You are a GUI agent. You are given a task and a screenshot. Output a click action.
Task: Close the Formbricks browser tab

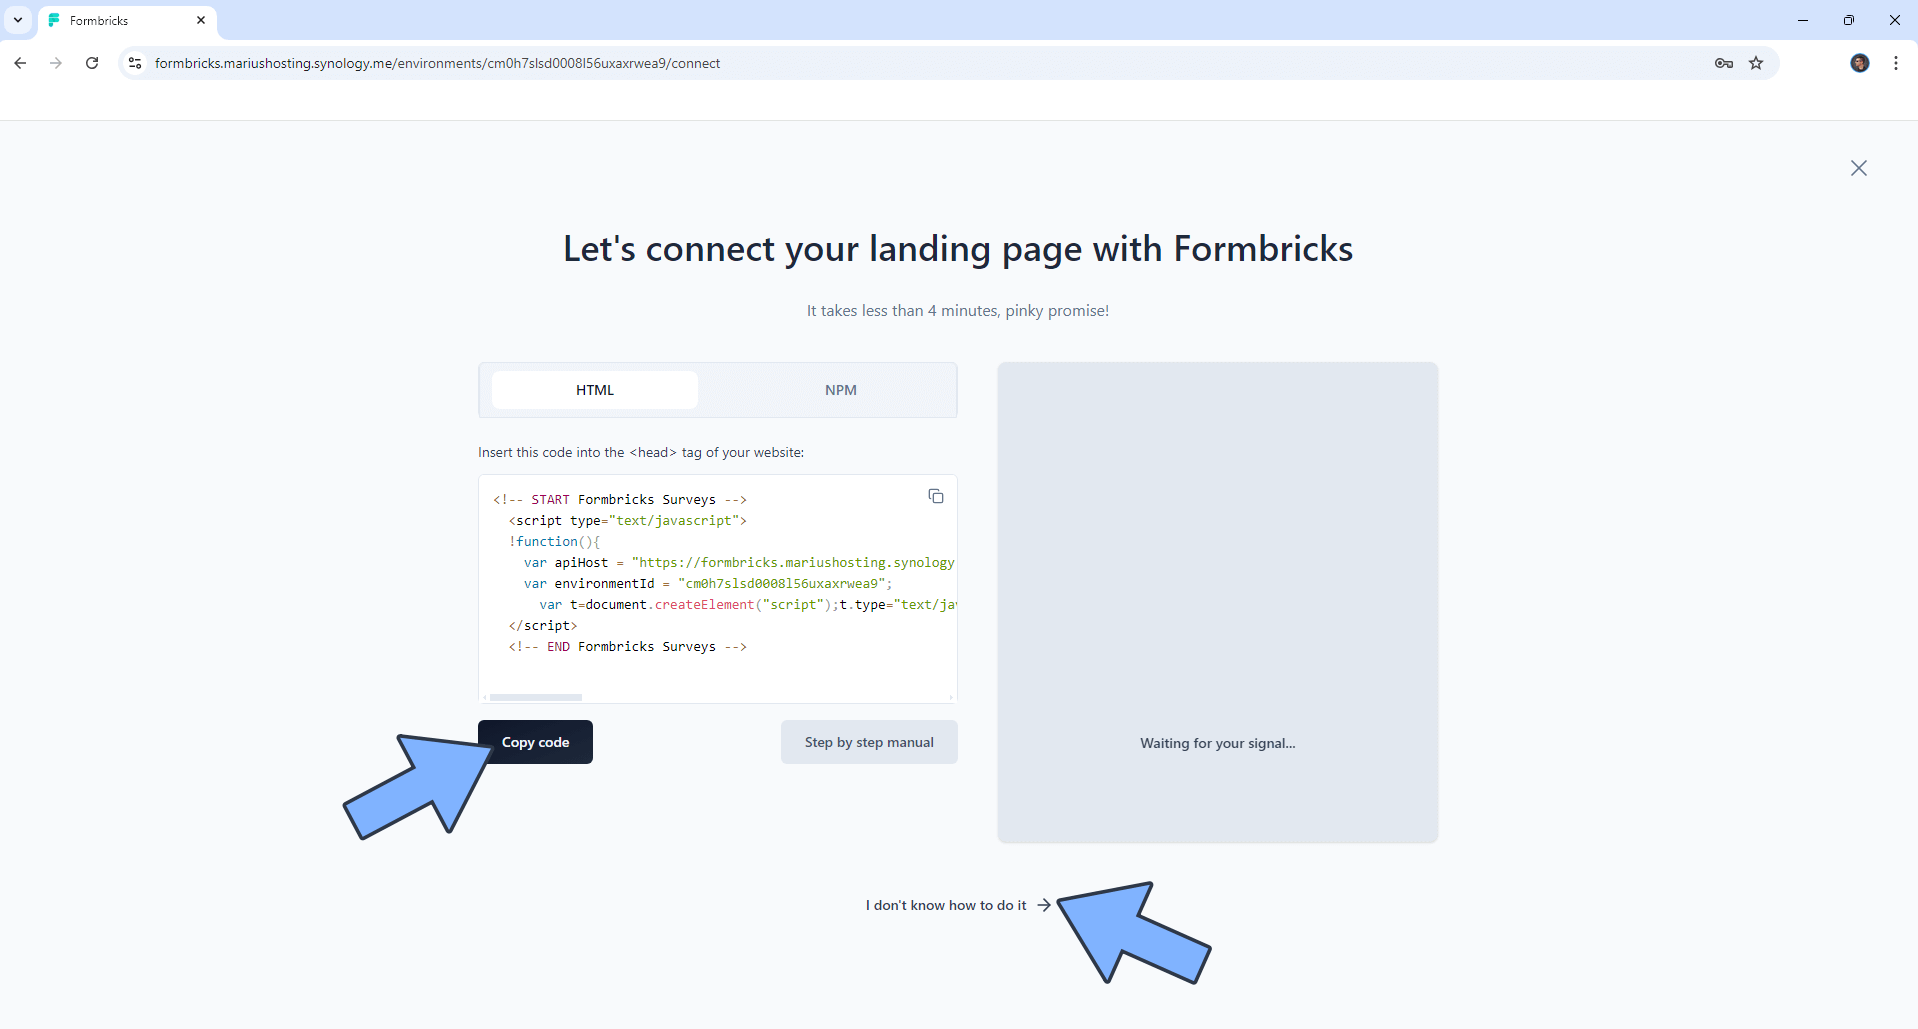201,20
